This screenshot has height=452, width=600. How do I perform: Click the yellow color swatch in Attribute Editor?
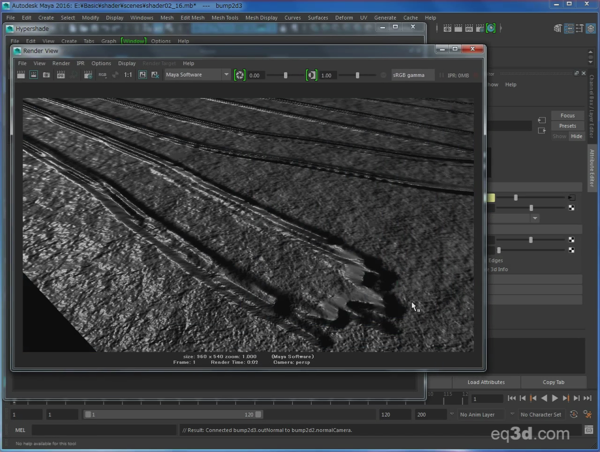(491, 198)
